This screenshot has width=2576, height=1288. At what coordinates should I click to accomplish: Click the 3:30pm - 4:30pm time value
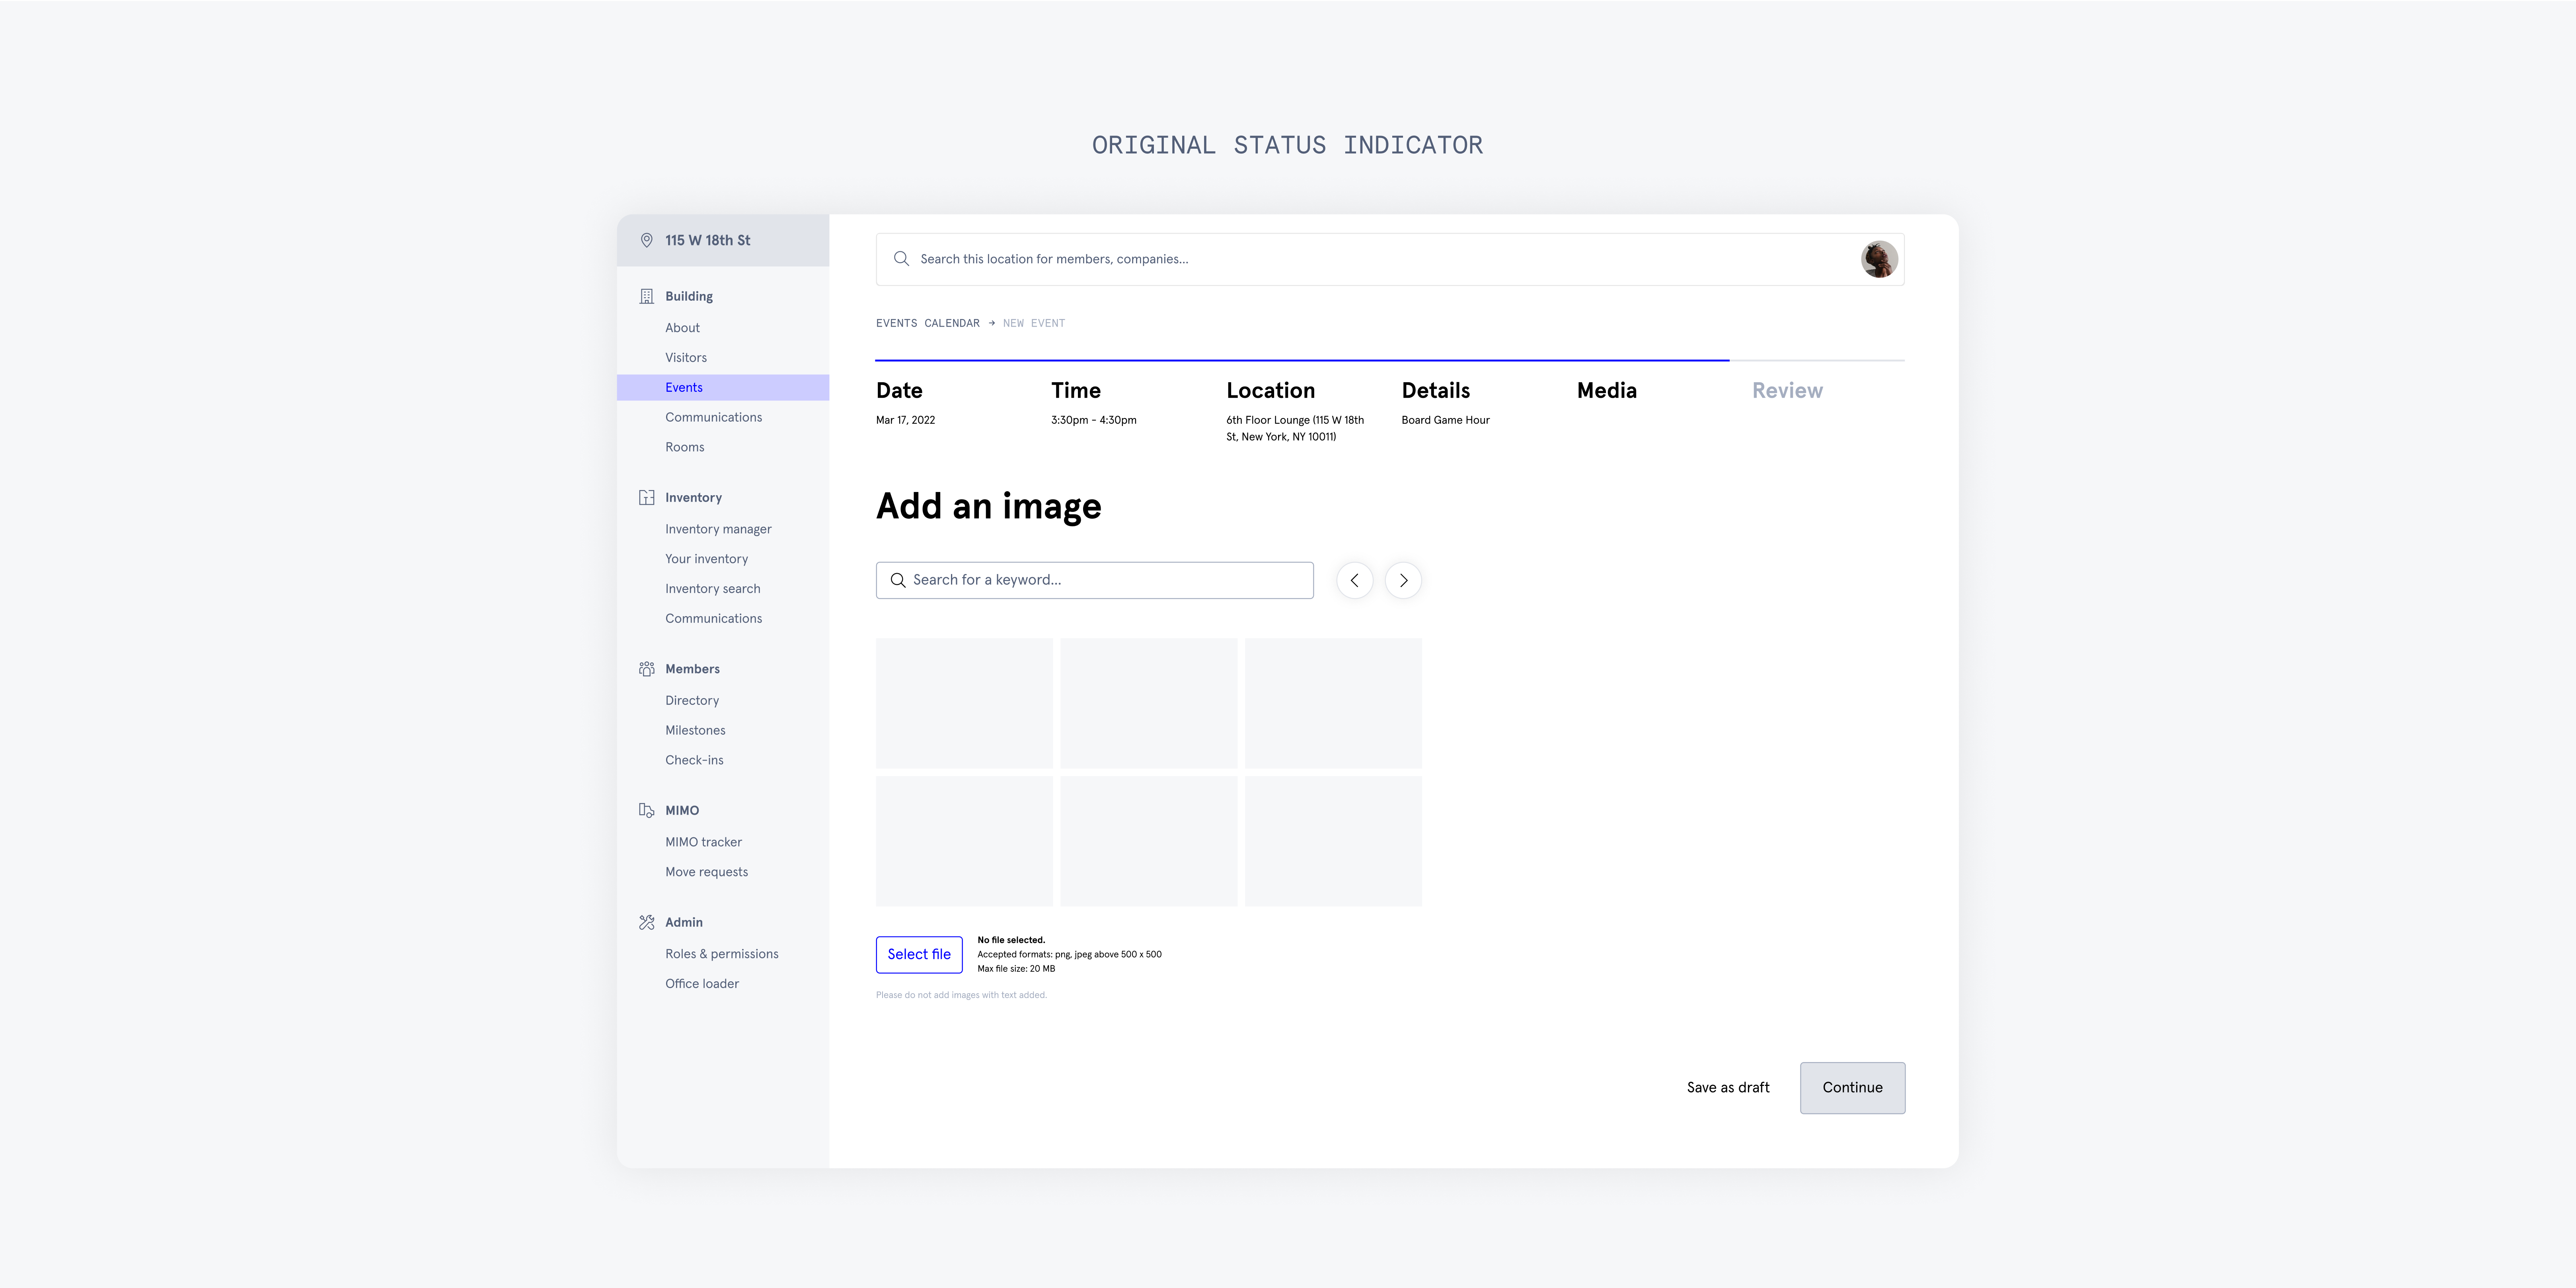tap(1093, 420)
